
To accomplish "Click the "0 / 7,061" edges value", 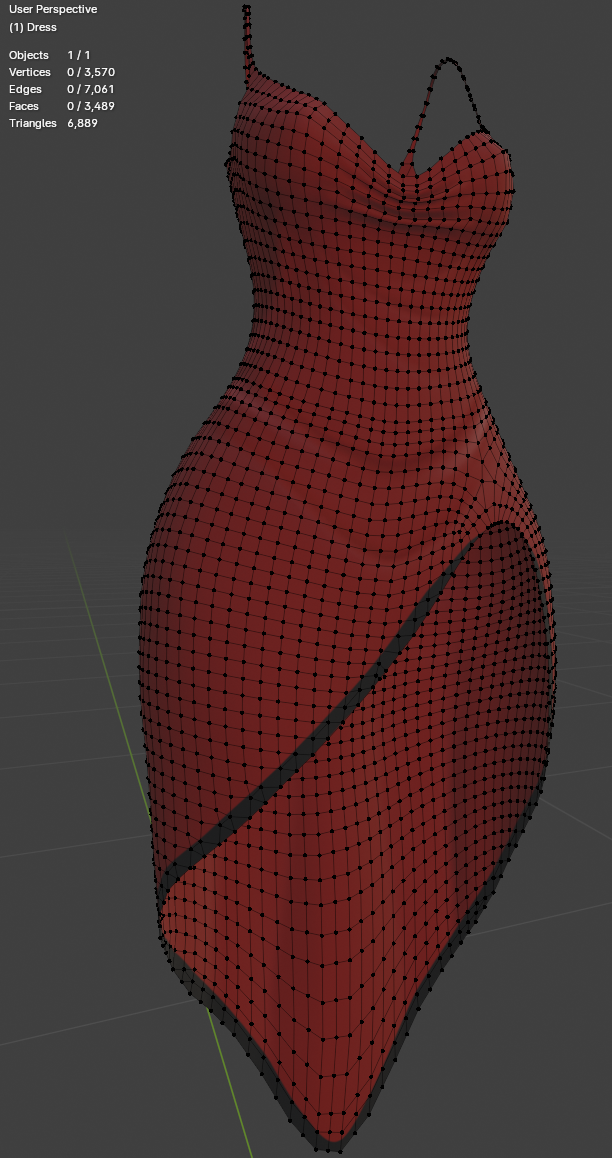I will [x=91, y=89].
